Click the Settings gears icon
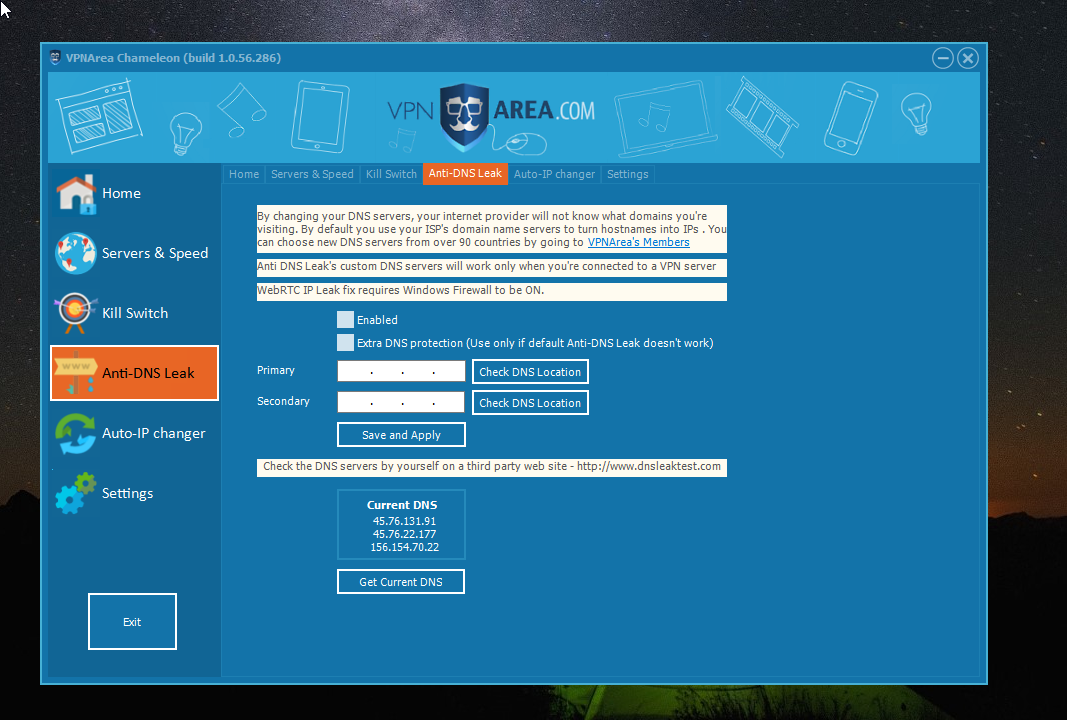Viewport: 1067px width, 720px height. (x=76, y=493)
